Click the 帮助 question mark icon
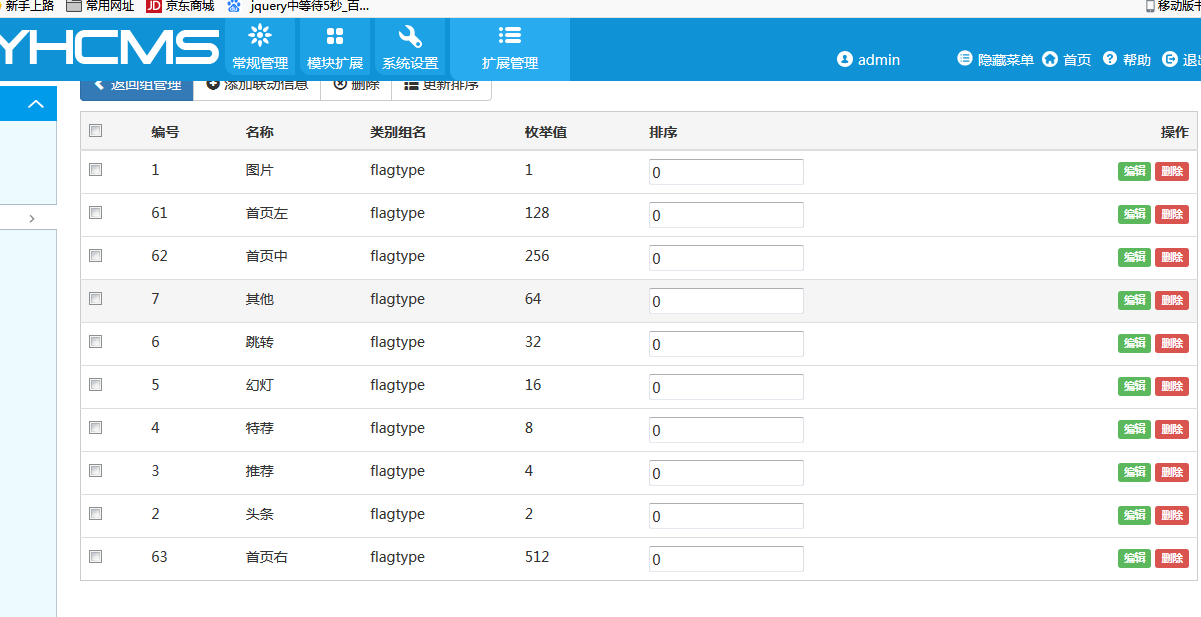This screenshot has width=1201, height=617. (1110, 60)
